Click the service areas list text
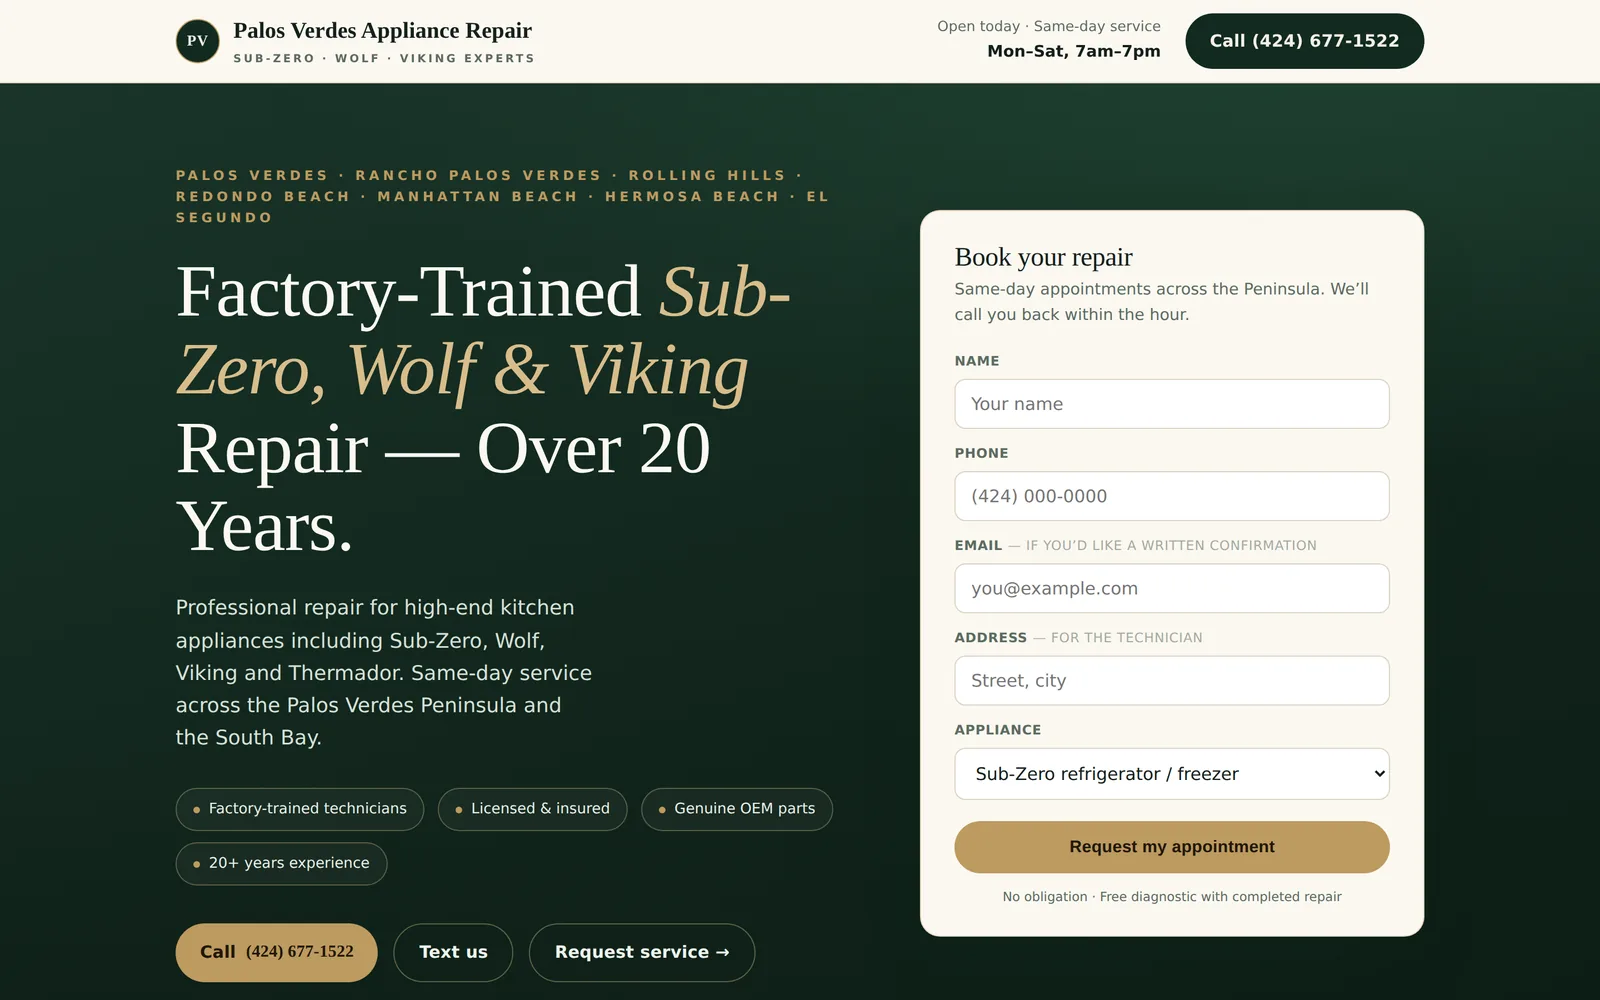 pyautogui.click(x=503, y=196)
